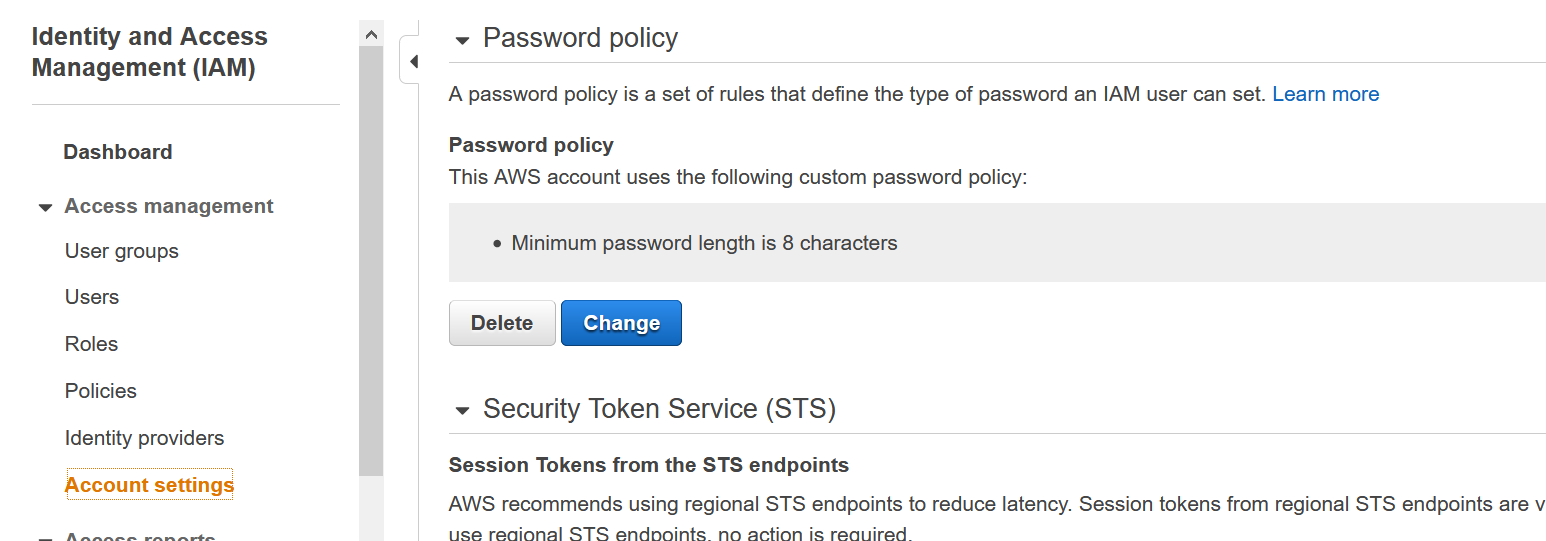The width and height of the screenshot is (1546, 541).
Task: Collapse the navigation pane with the left arrow handle
Action: (411, 61)
